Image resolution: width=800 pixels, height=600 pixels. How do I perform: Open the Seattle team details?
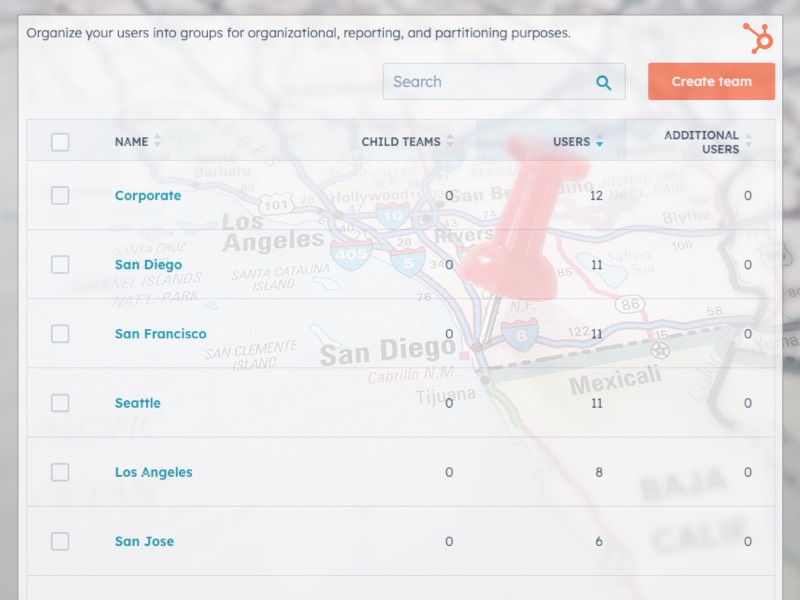pos(137,403)
